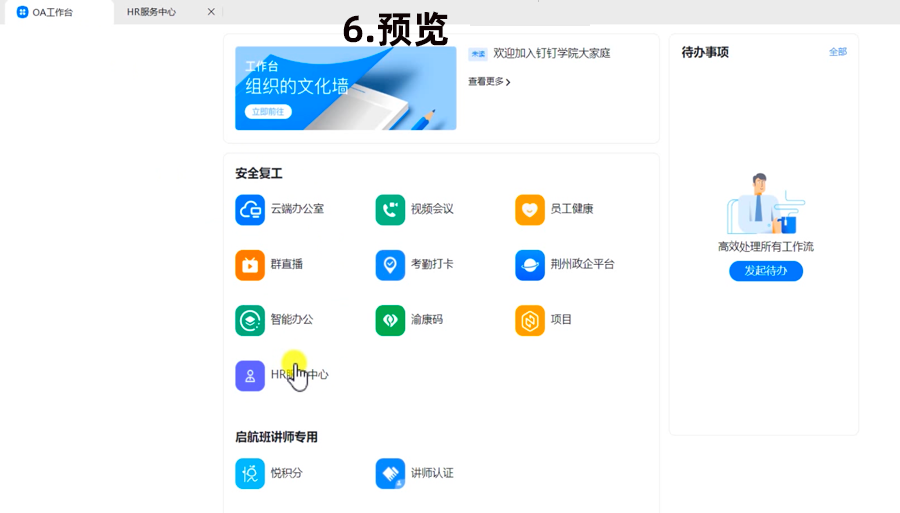900x513 pixels.
Task: Open the 渝康码 green icon
Action: [390, 320]
